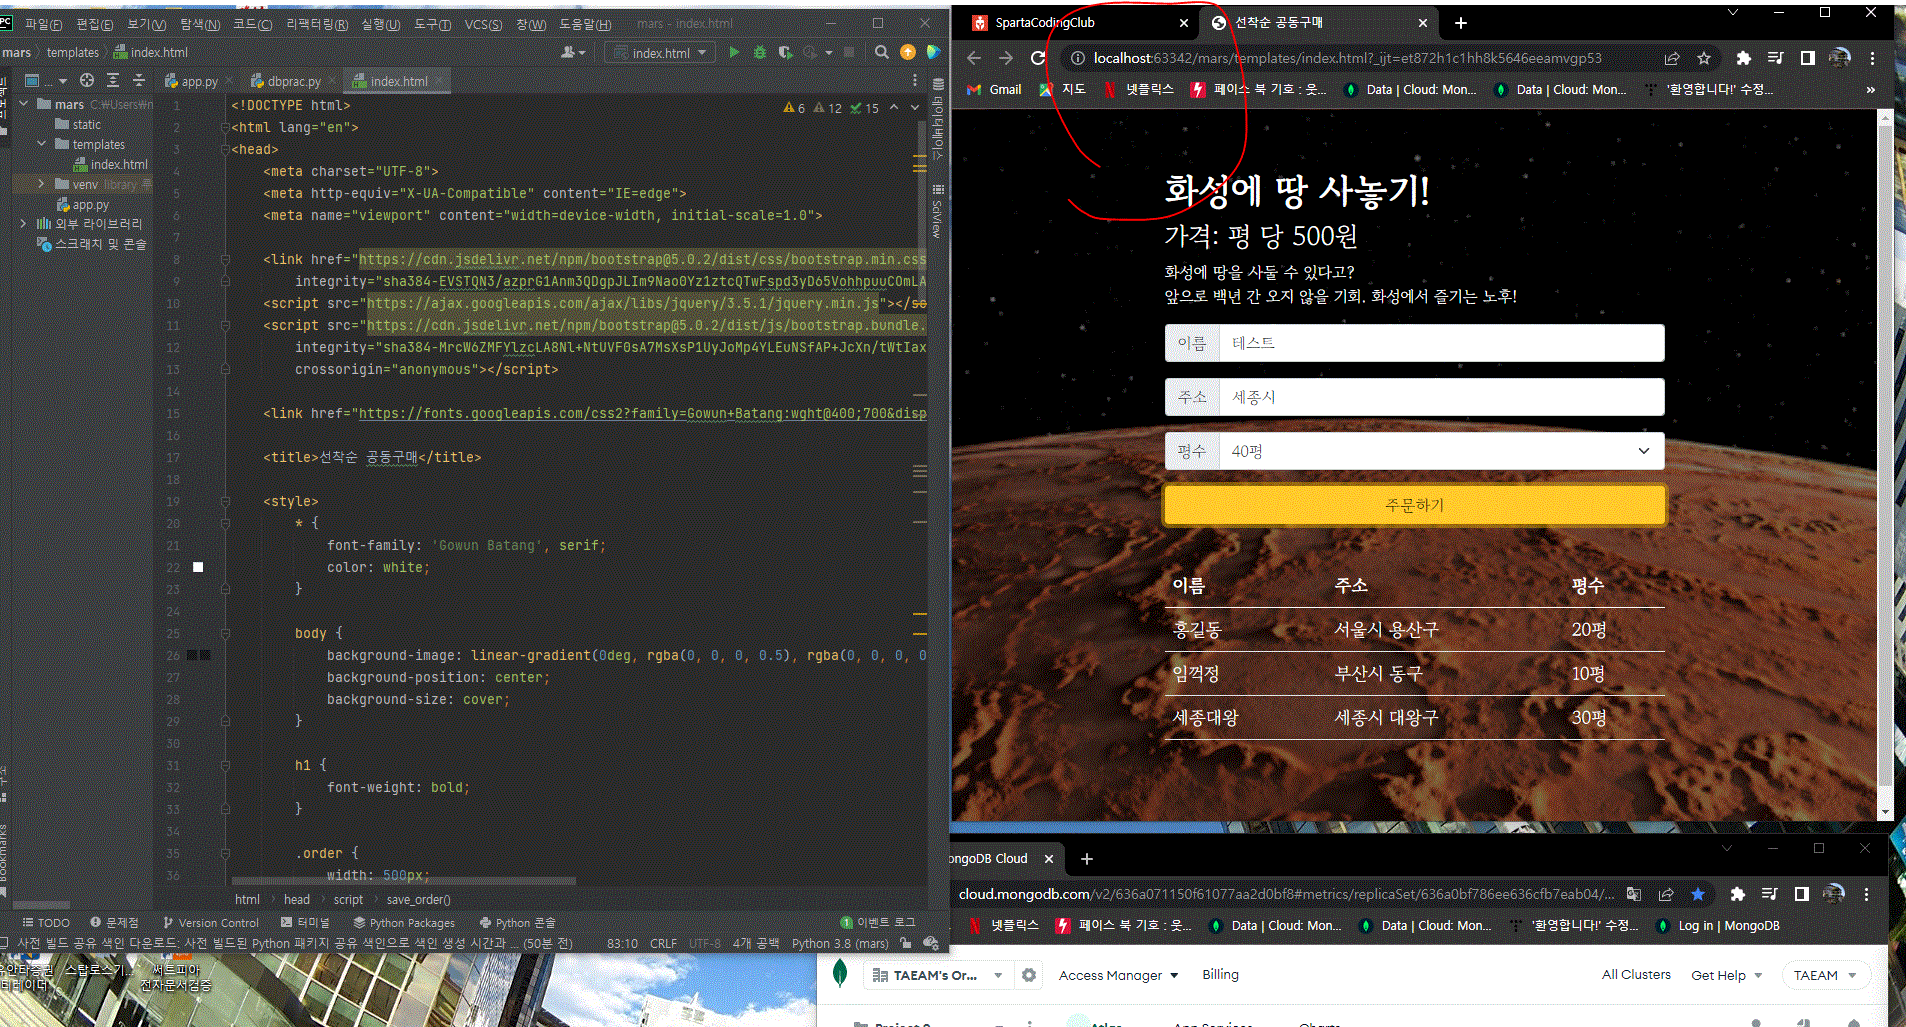Start debugging with the bug icon
The width and height of the screenshot is (1906, 1027).
click(x=760, y=52)
